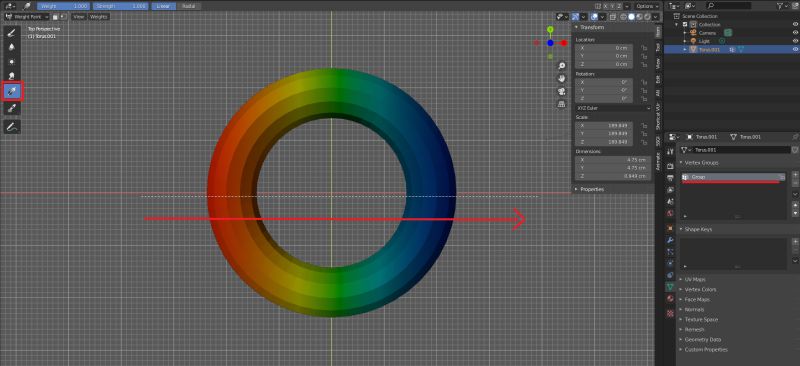The height and width of the screenshot is (366, 800).
Task: Switch to the Item sidebar tab
Action: point(658,31)
